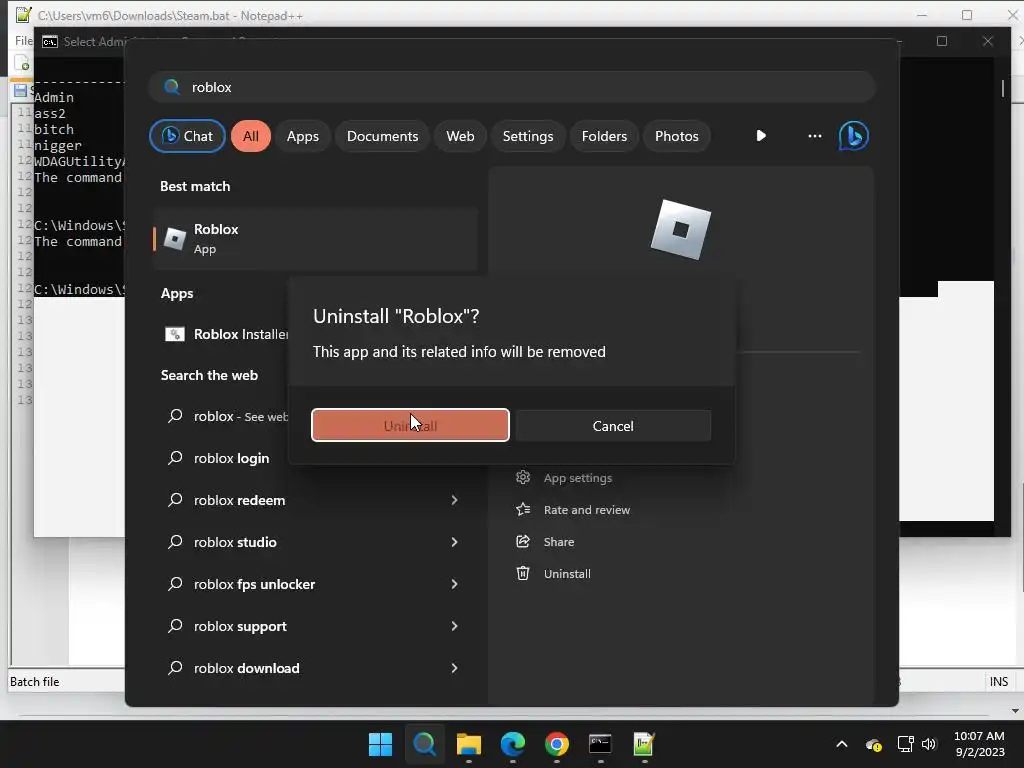Show hidden tray icons chevron
This screenshot has height=768, width=1024.
click(842, 744)
